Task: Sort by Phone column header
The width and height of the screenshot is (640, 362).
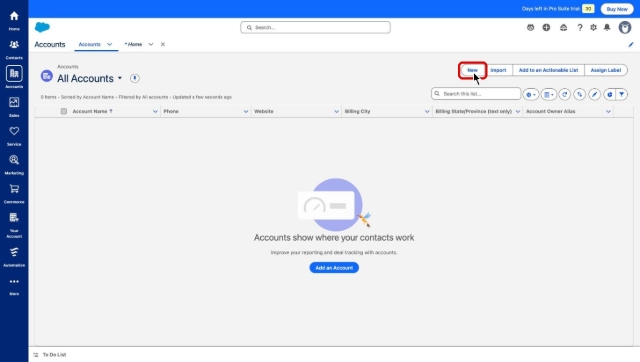Action: [x=171, y=111]
